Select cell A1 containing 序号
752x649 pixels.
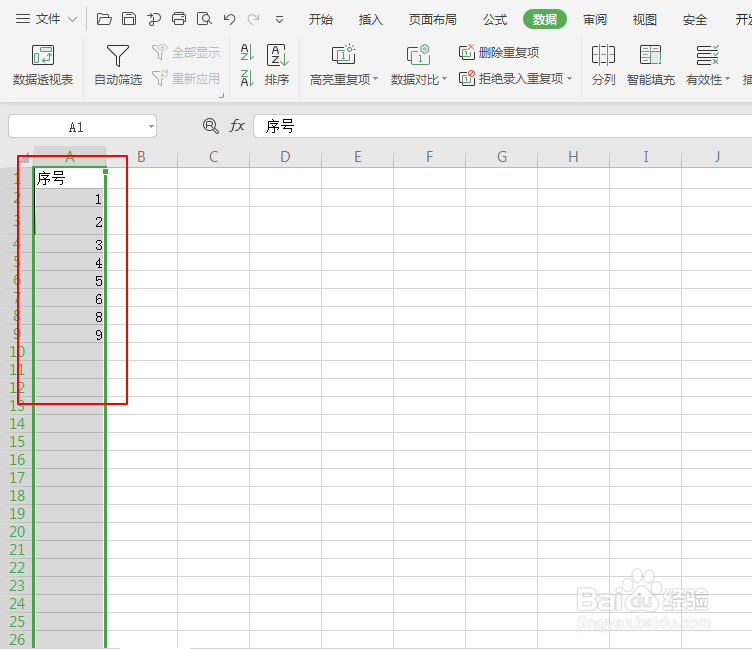pos(70,178)
